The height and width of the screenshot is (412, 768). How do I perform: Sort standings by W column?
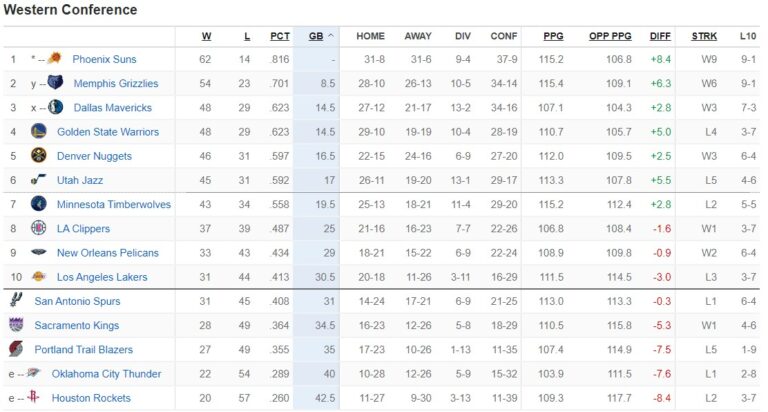pyautogui.click(x=207, y=36)
